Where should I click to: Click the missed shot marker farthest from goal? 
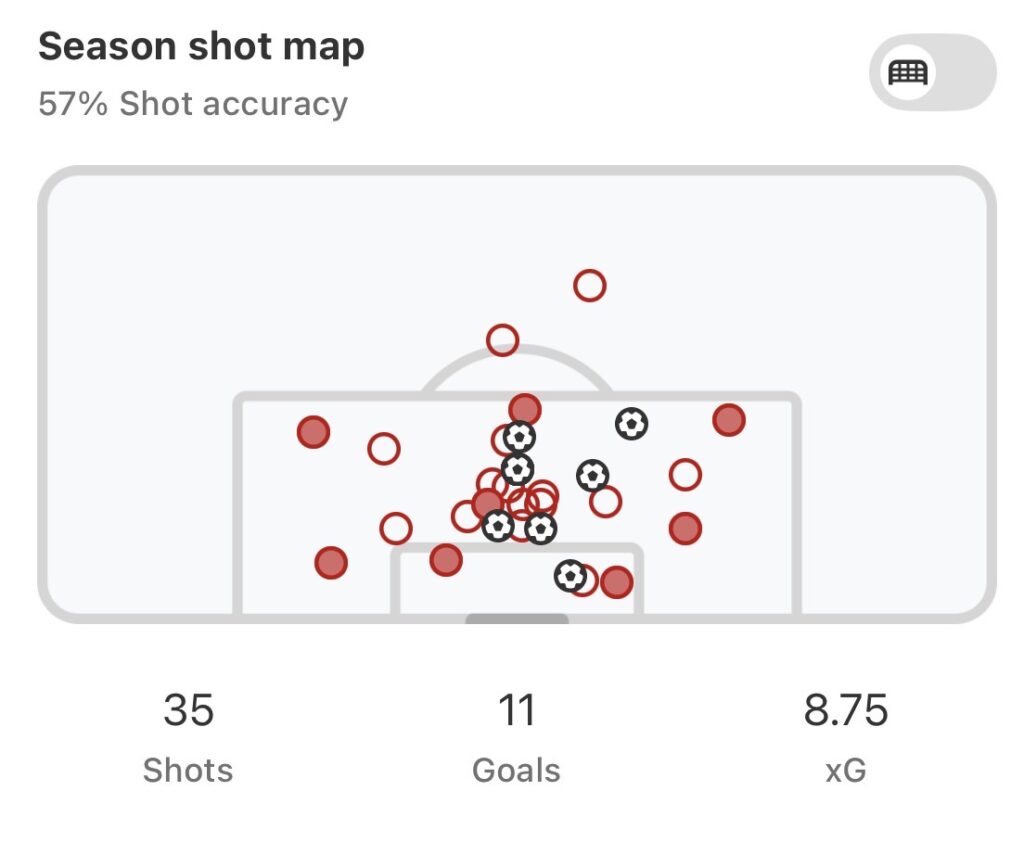pyautogui.click(x=590, y=286)
